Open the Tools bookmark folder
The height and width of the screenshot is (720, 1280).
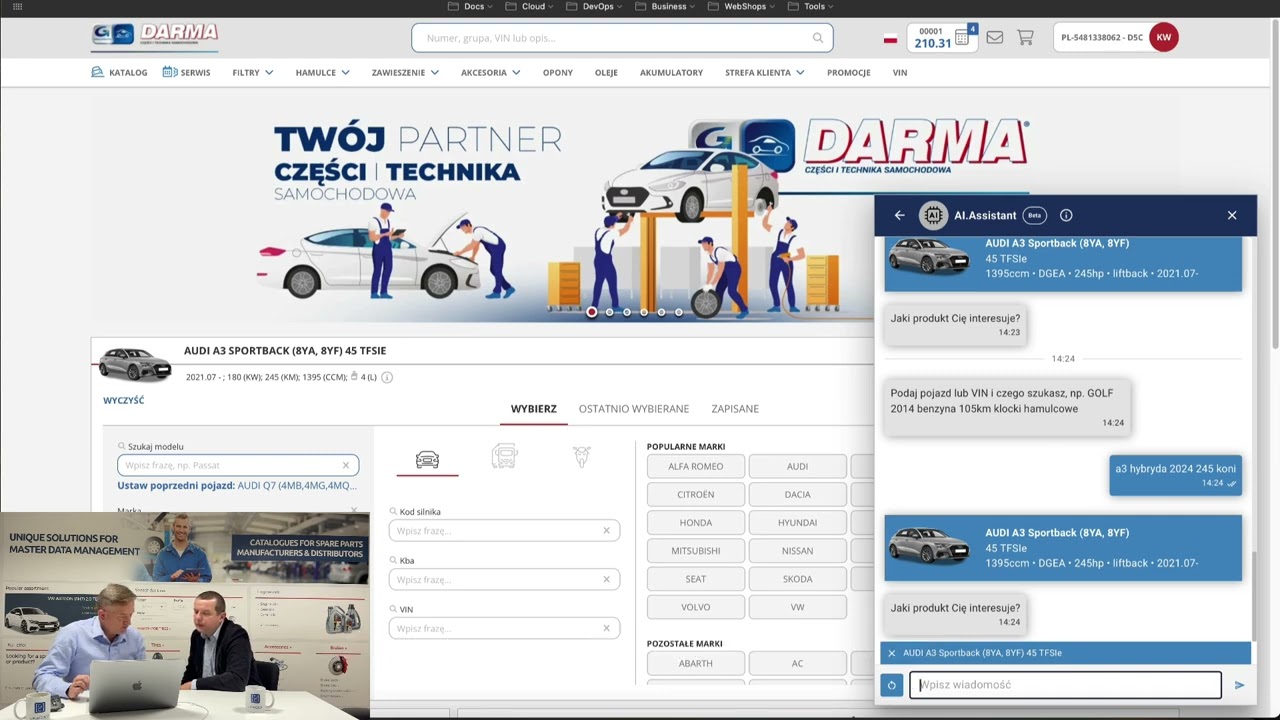810,6
